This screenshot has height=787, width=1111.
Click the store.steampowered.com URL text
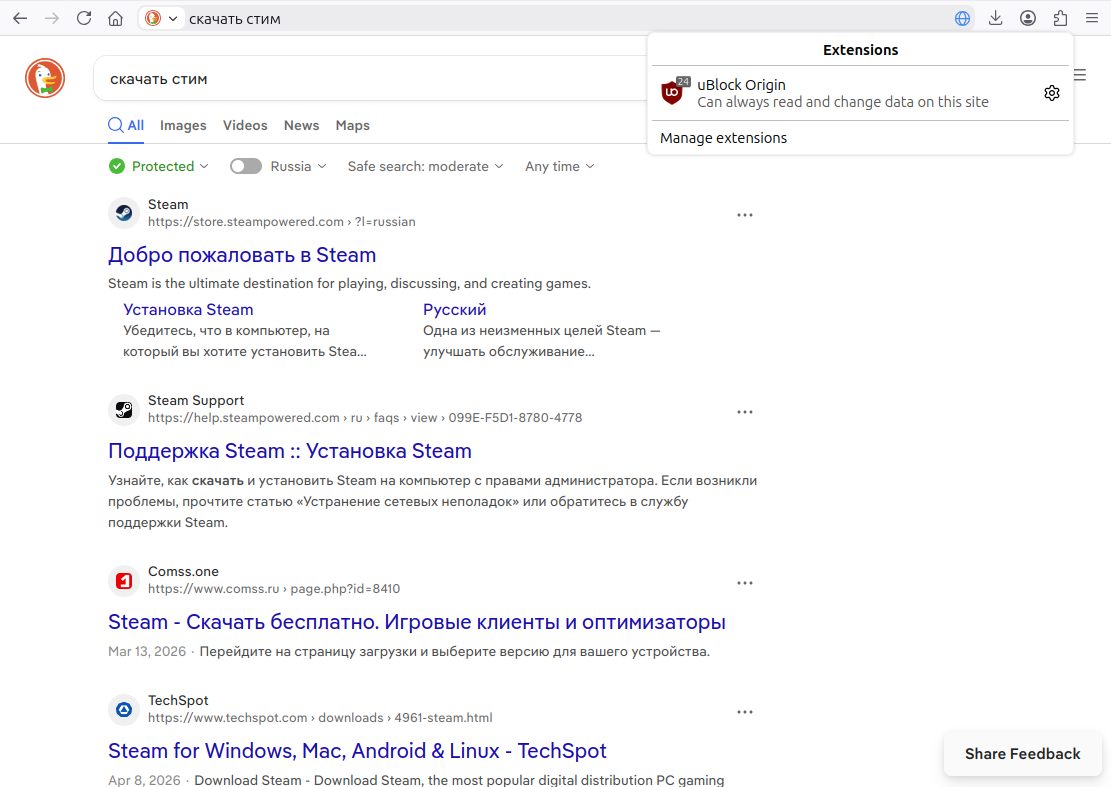(281, 222)
